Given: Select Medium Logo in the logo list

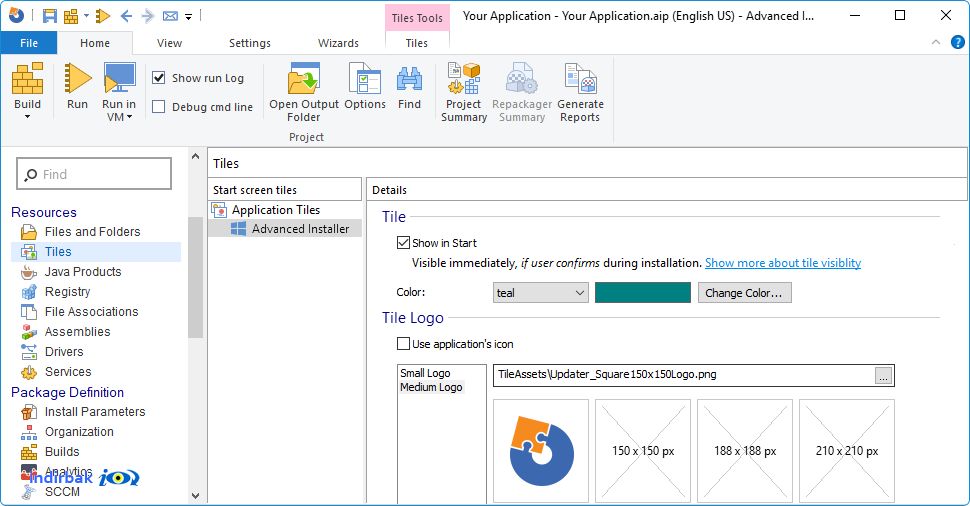Looking at the screenshot, I should 431,387.
